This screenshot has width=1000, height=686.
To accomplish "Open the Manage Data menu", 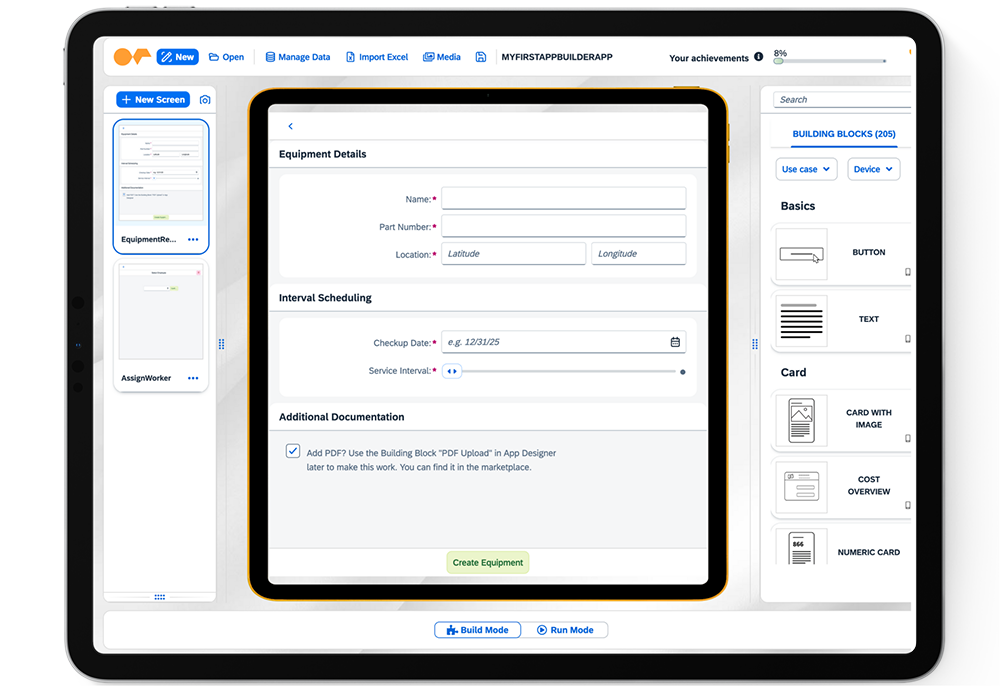I will (297, 57).
